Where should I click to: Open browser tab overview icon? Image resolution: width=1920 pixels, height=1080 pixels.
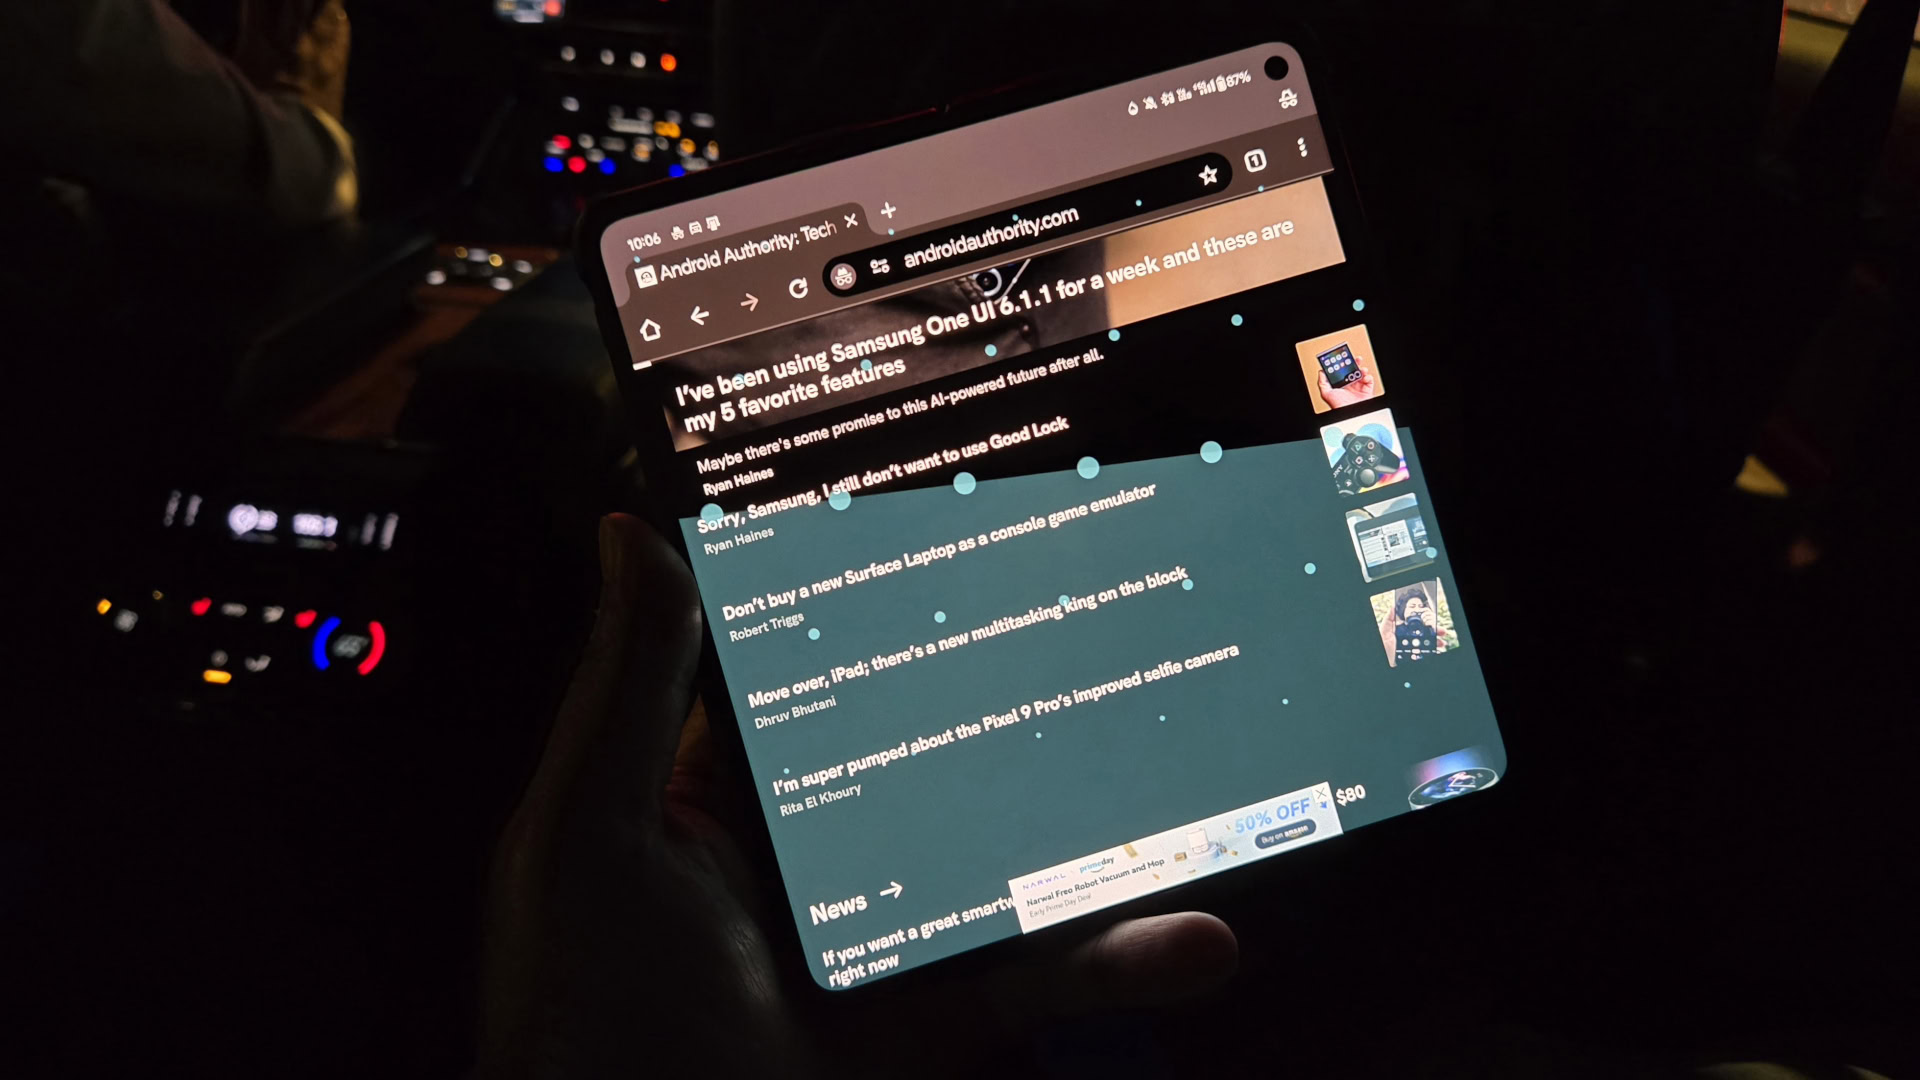(1255, 156)
